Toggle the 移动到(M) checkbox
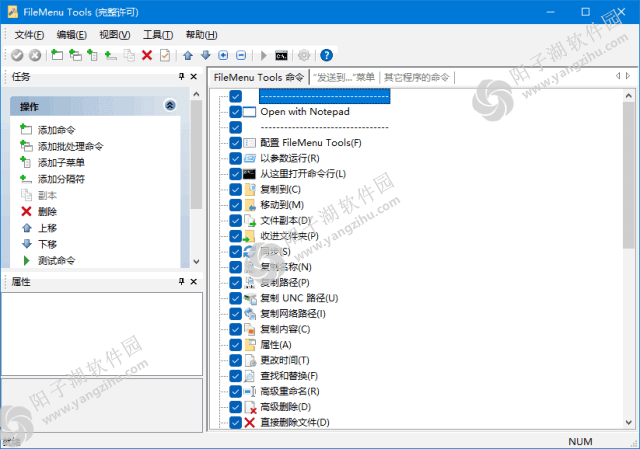This screenshot has height=449, width=640. click(236, 205)
